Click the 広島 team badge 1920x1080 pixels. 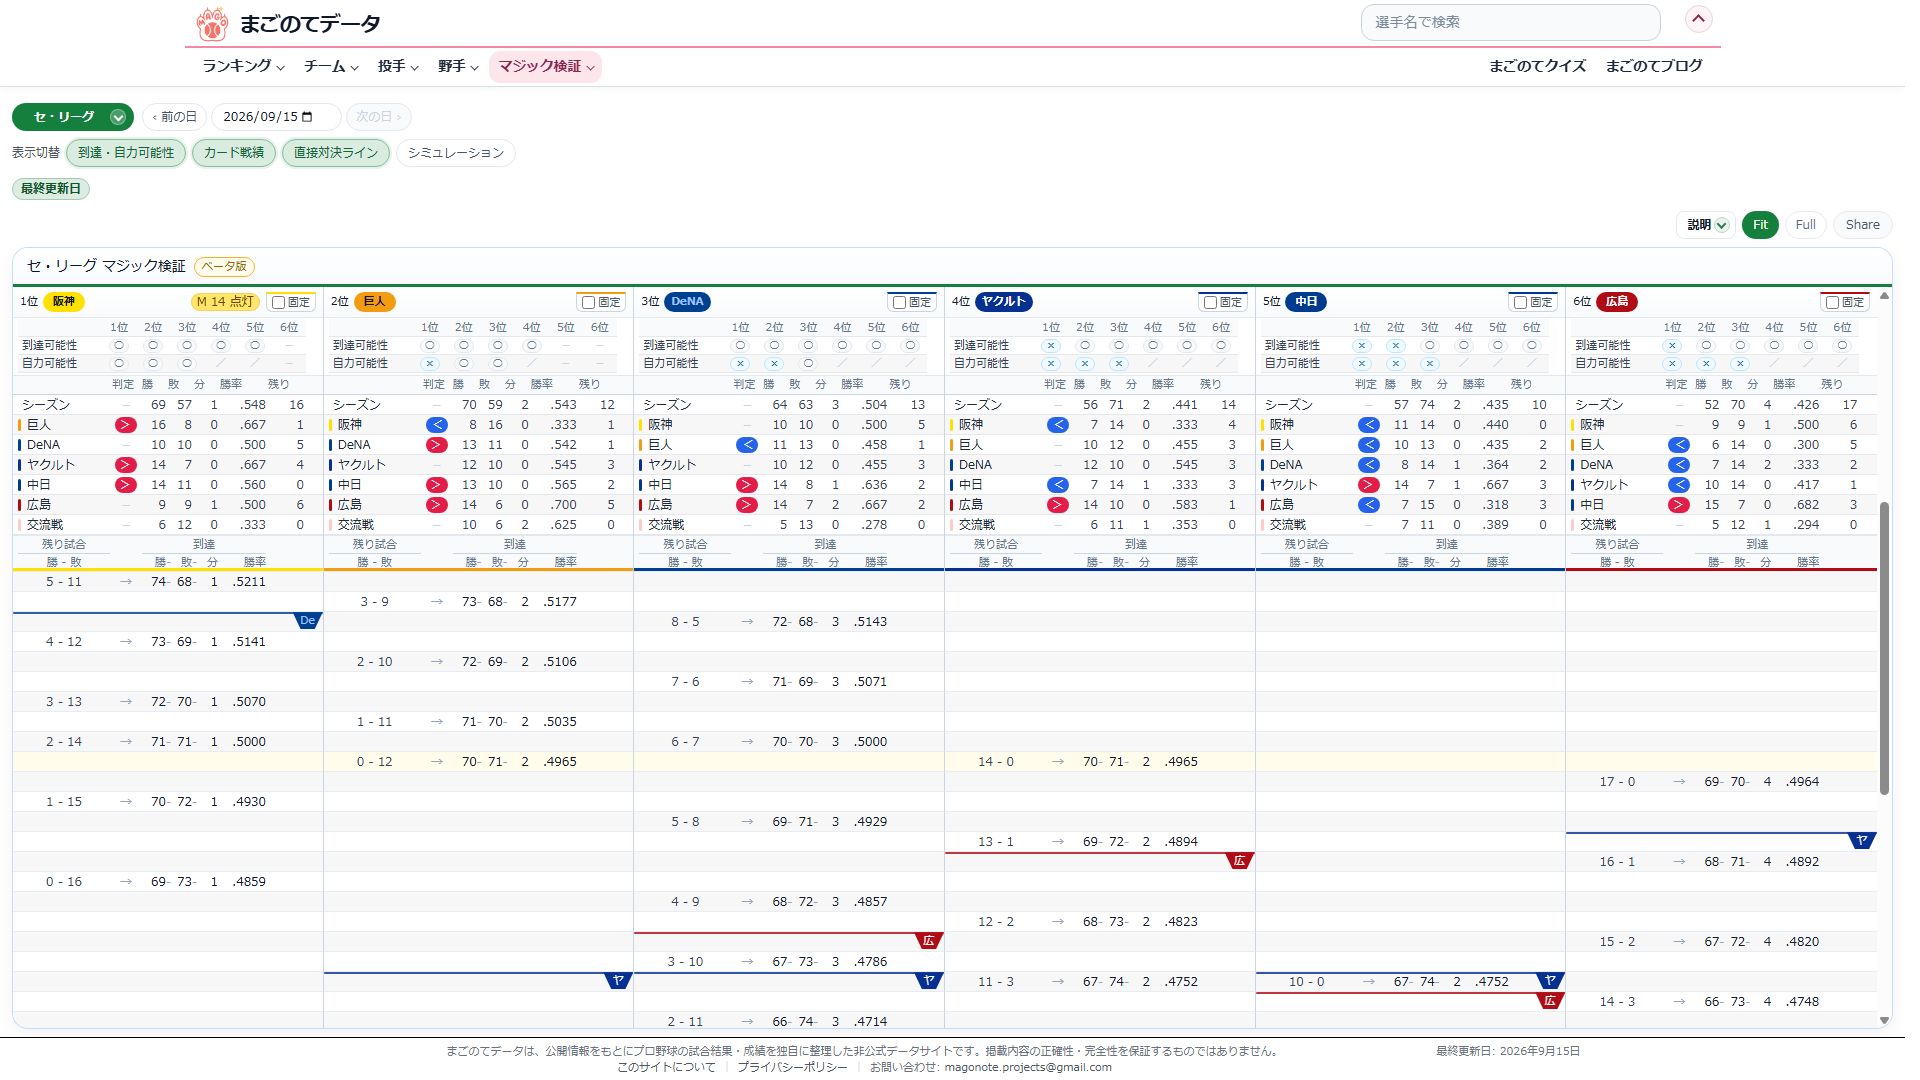[x=1617, y=302]
